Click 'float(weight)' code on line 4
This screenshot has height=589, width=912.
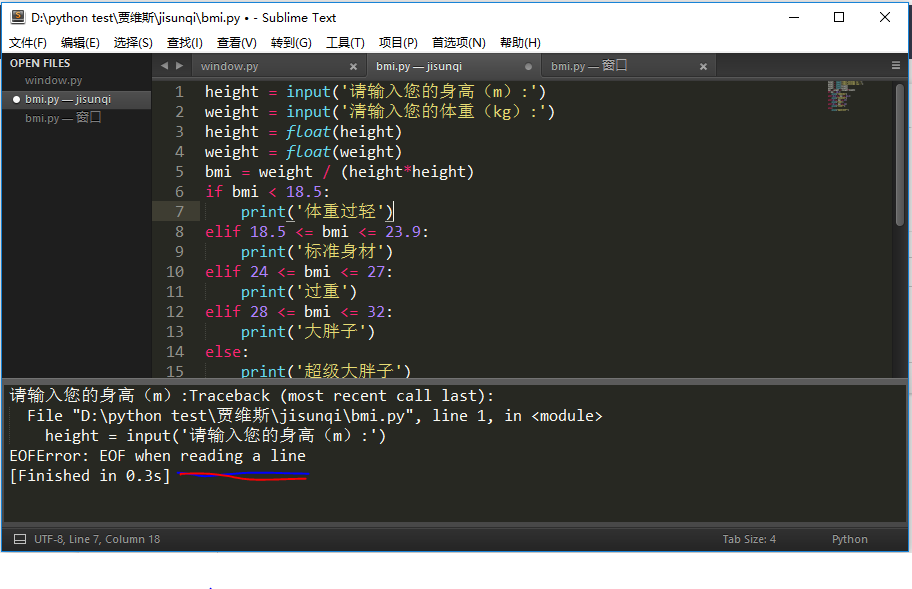click(x=344, y=152)
